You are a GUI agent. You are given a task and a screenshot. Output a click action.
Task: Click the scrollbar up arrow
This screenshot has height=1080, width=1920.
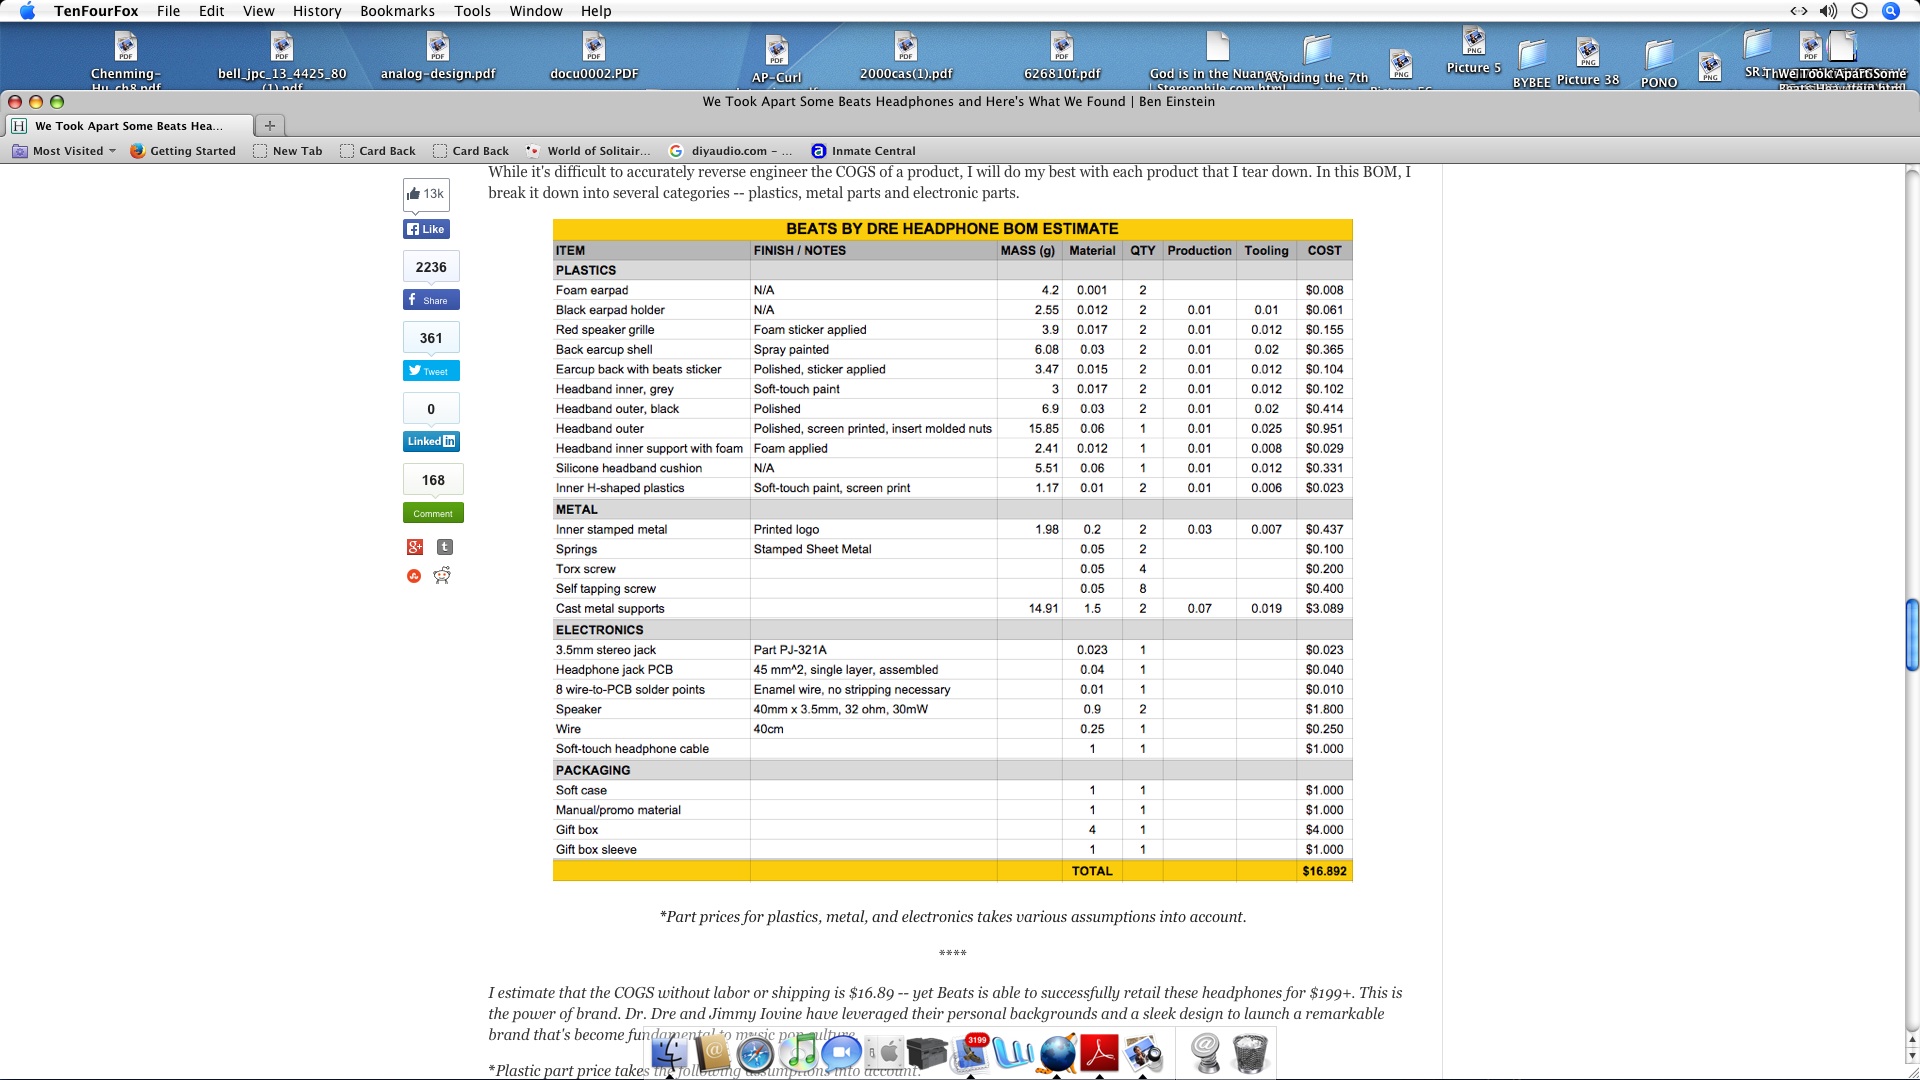[x=1912, y=1041]
